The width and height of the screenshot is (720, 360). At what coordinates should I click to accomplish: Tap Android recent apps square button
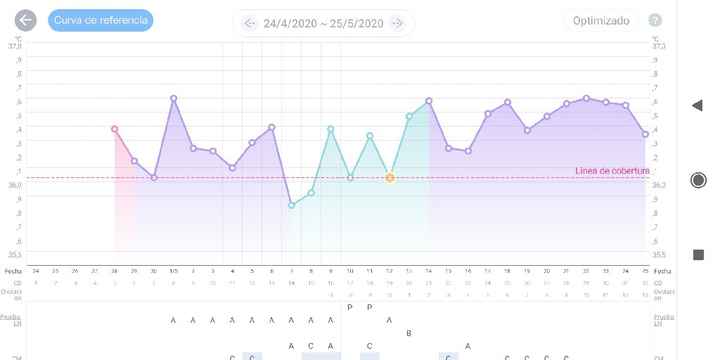698,254
